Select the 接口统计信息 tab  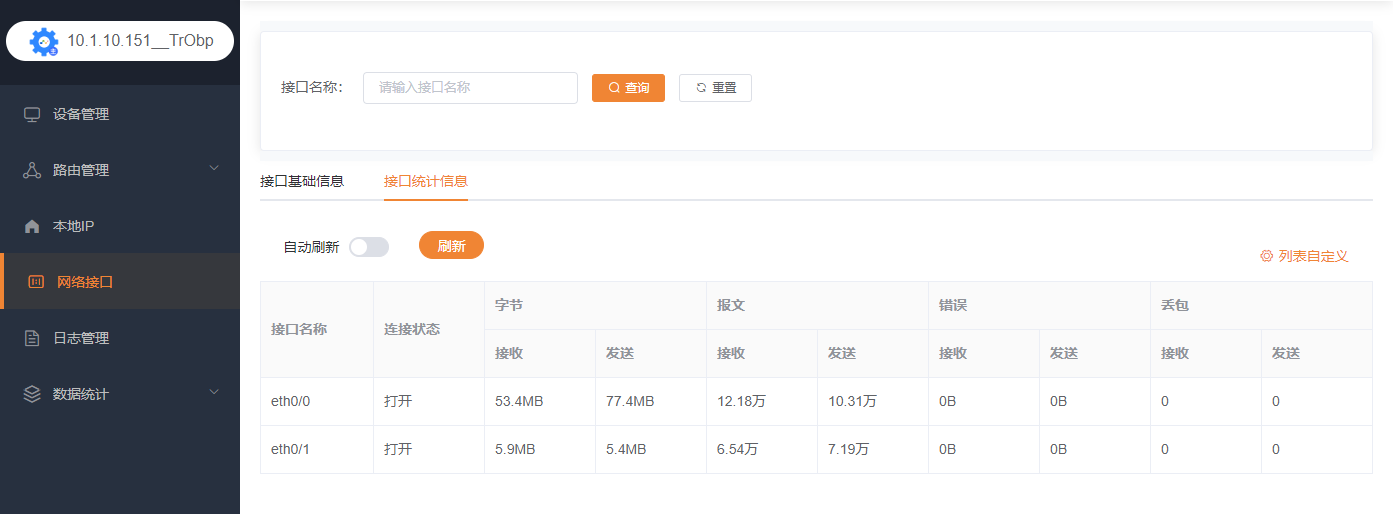point(426,181)
